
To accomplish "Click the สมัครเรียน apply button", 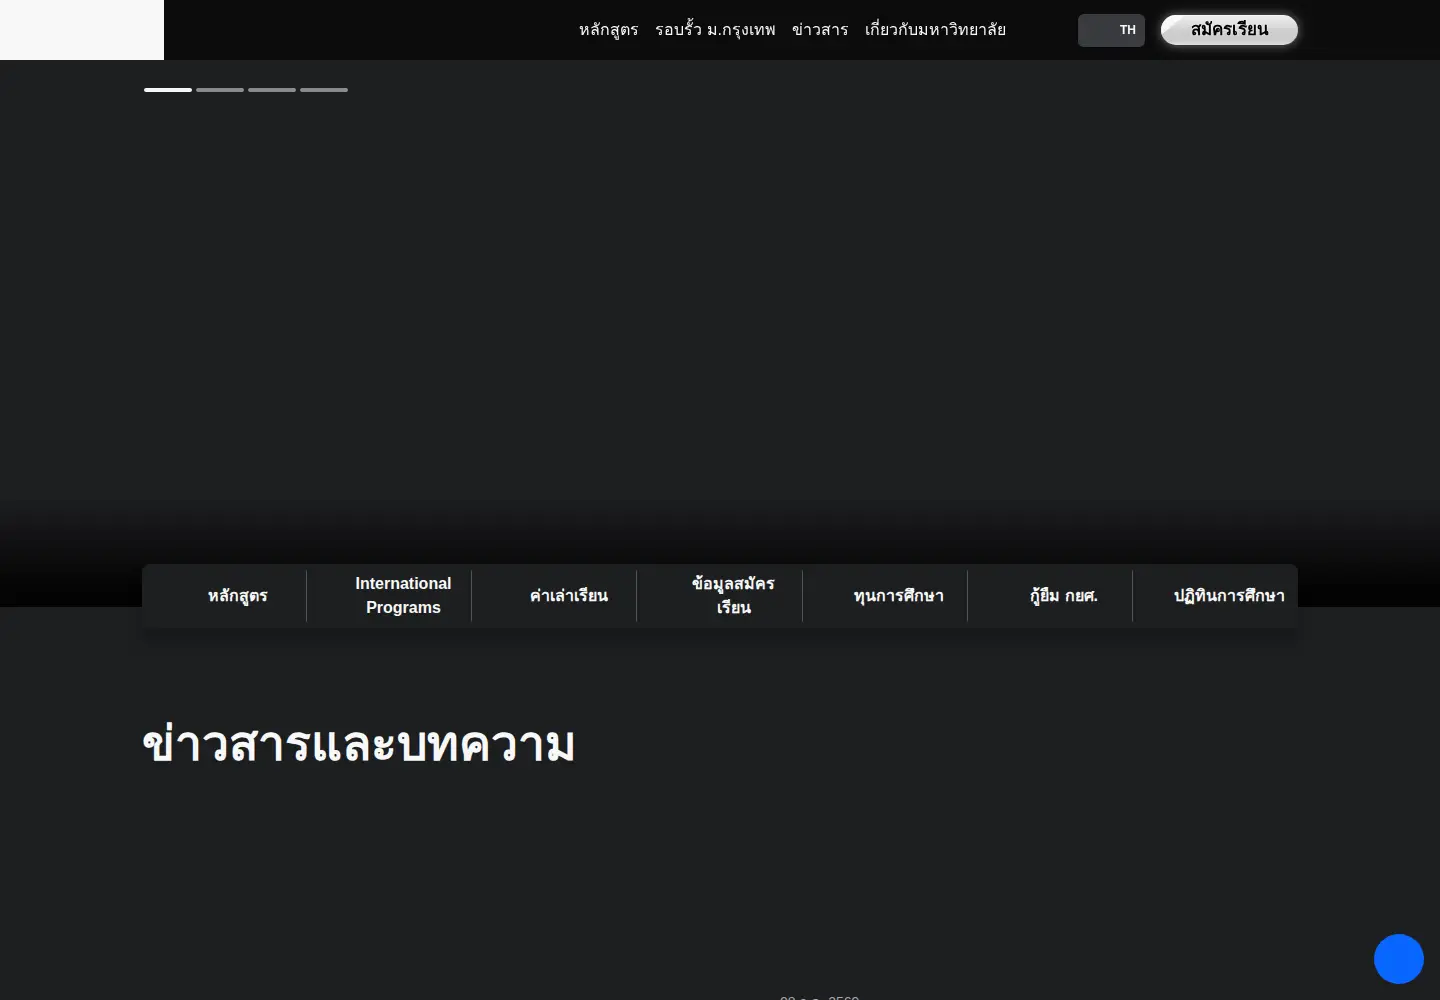I will (1229, 30).
